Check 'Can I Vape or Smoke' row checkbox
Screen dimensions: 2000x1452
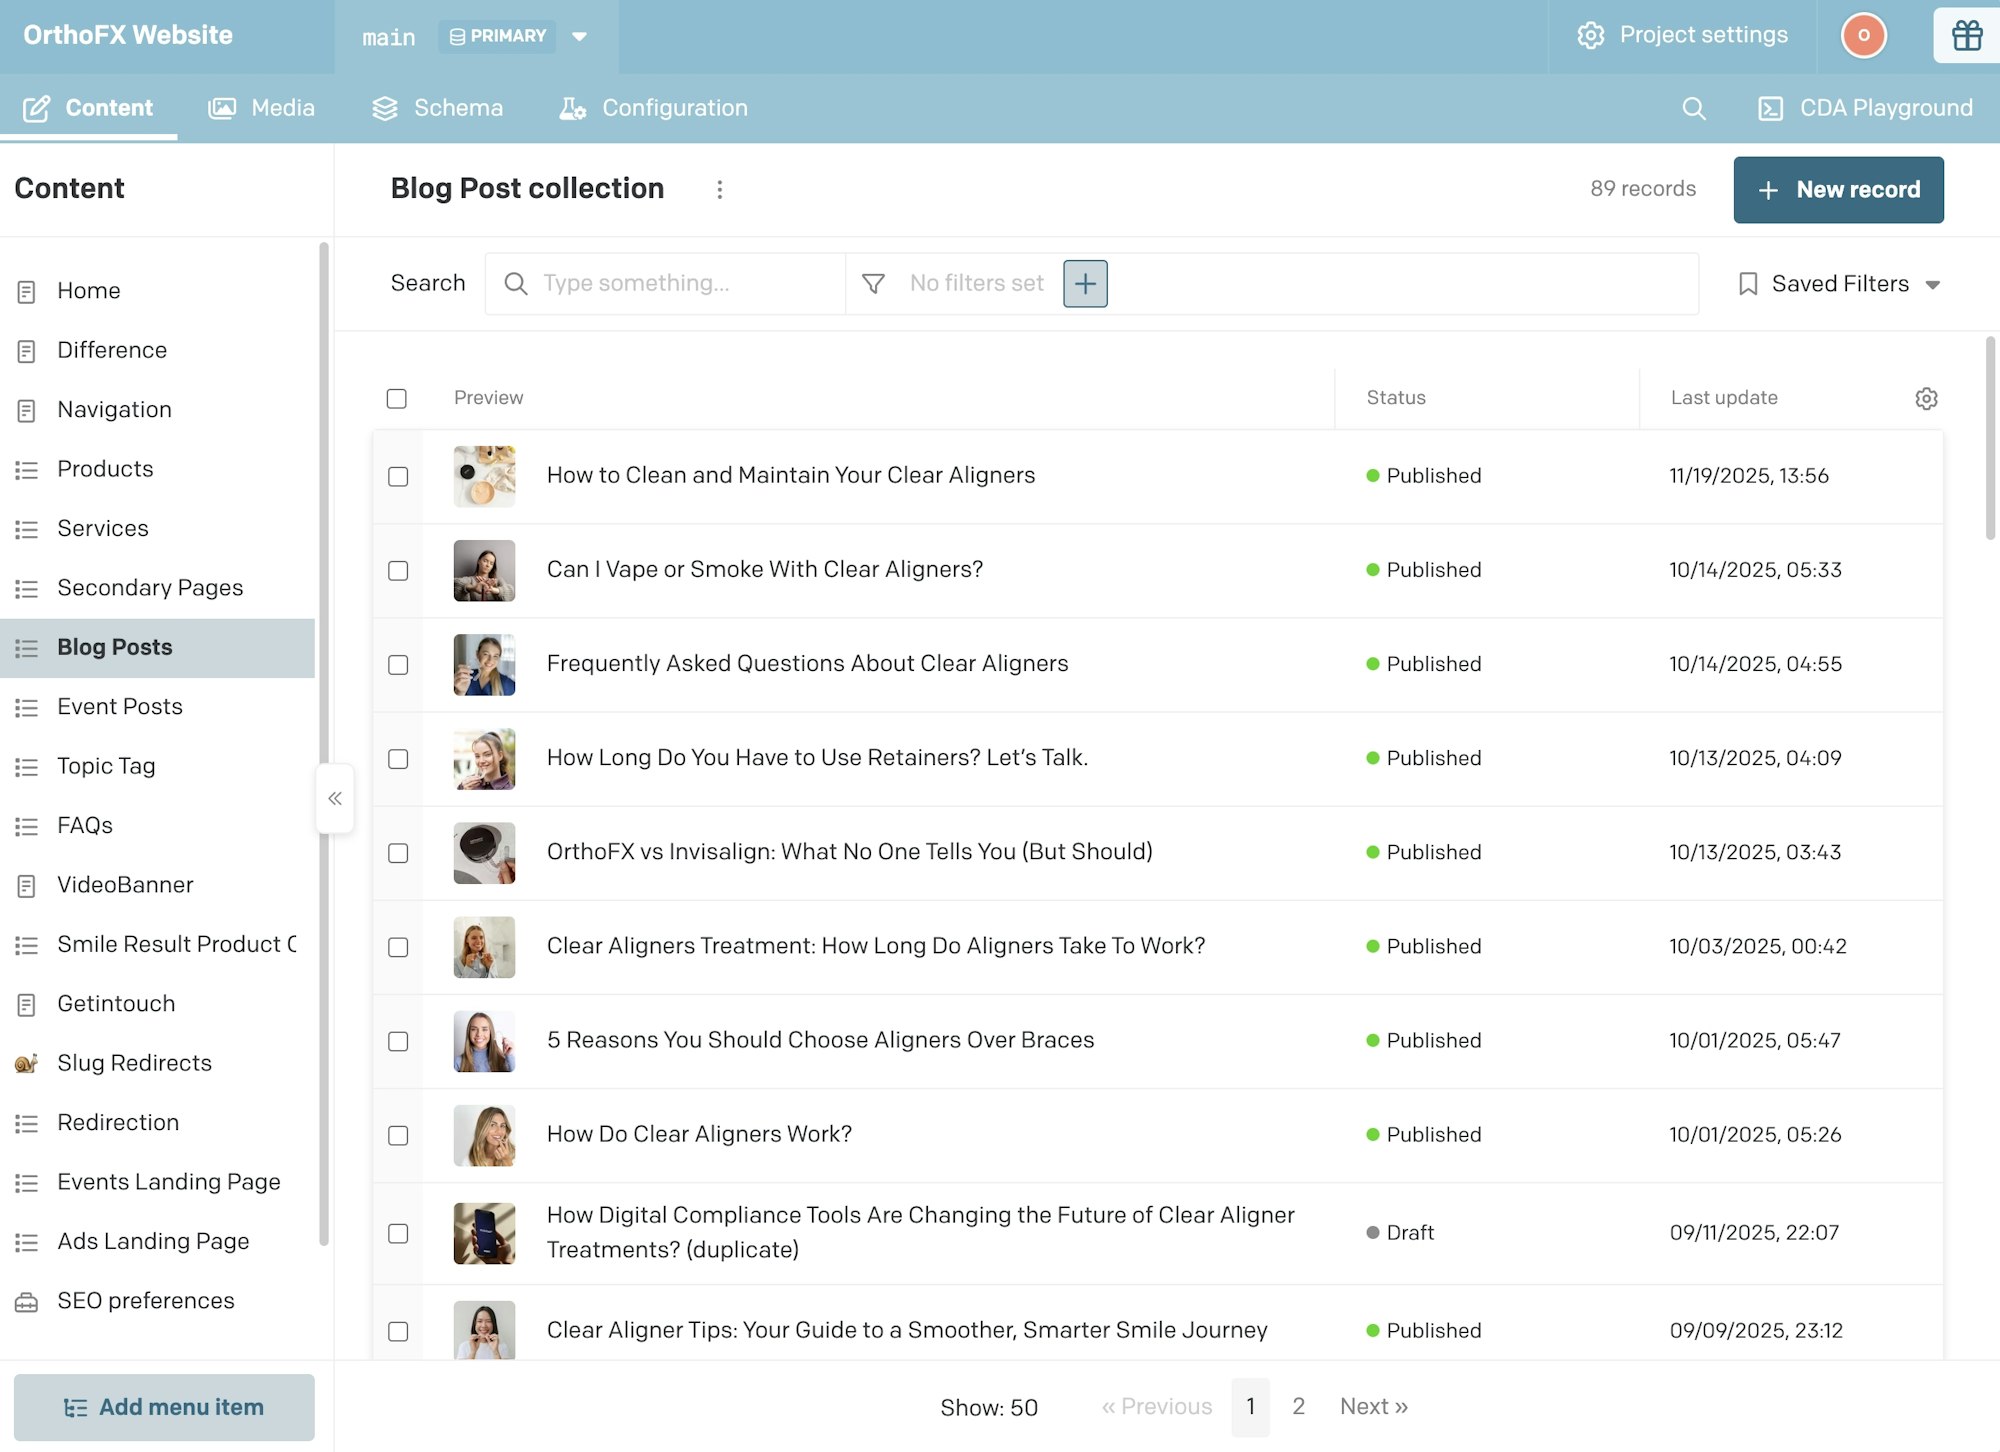click(x=398, y=570)
